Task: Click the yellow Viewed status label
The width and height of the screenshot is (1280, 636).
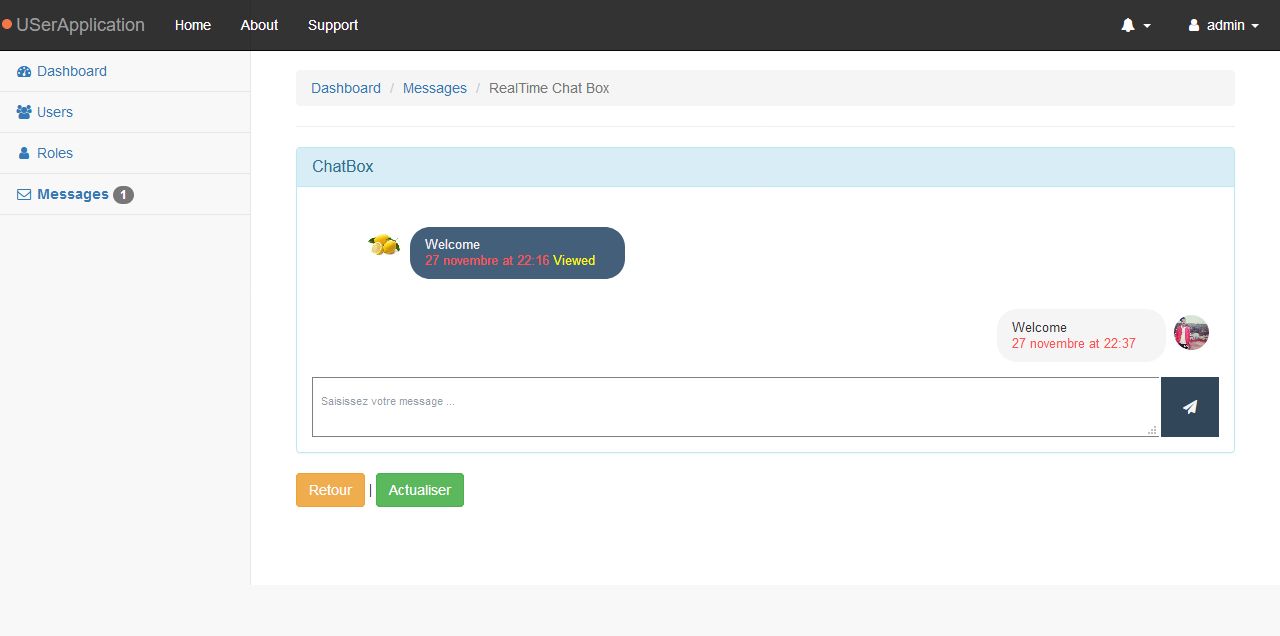Action: point(574,260)
